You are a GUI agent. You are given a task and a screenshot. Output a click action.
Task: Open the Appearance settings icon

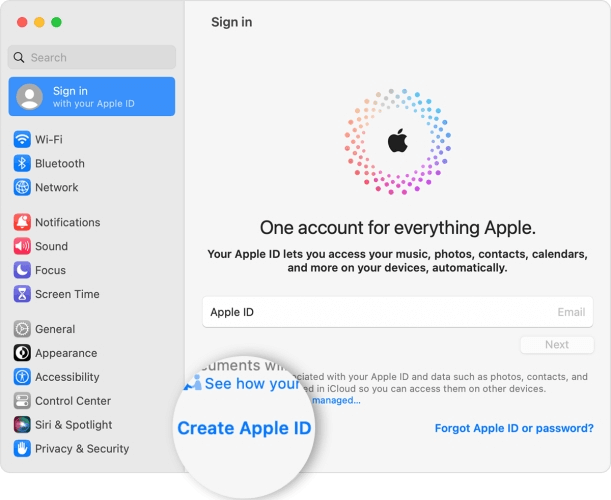click(22, 353)
